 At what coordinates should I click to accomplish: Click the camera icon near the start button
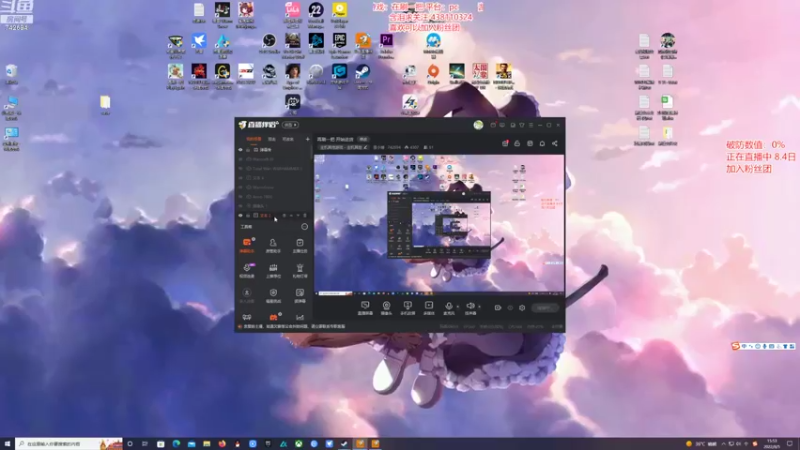click(497, 308)
